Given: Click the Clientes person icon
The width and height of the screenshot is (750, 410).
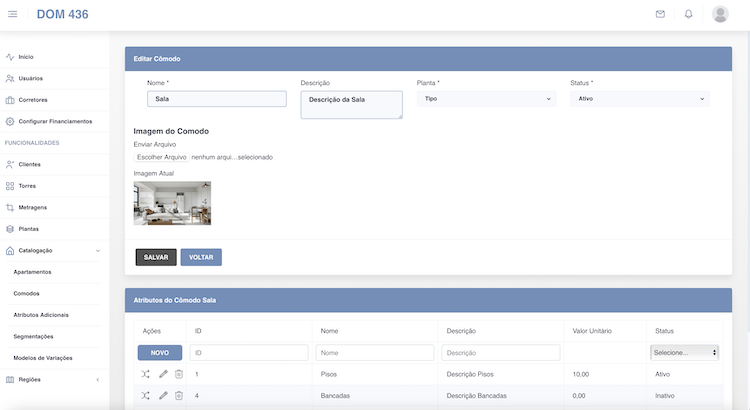Looking at the screenshot, I should coord(10,165).
